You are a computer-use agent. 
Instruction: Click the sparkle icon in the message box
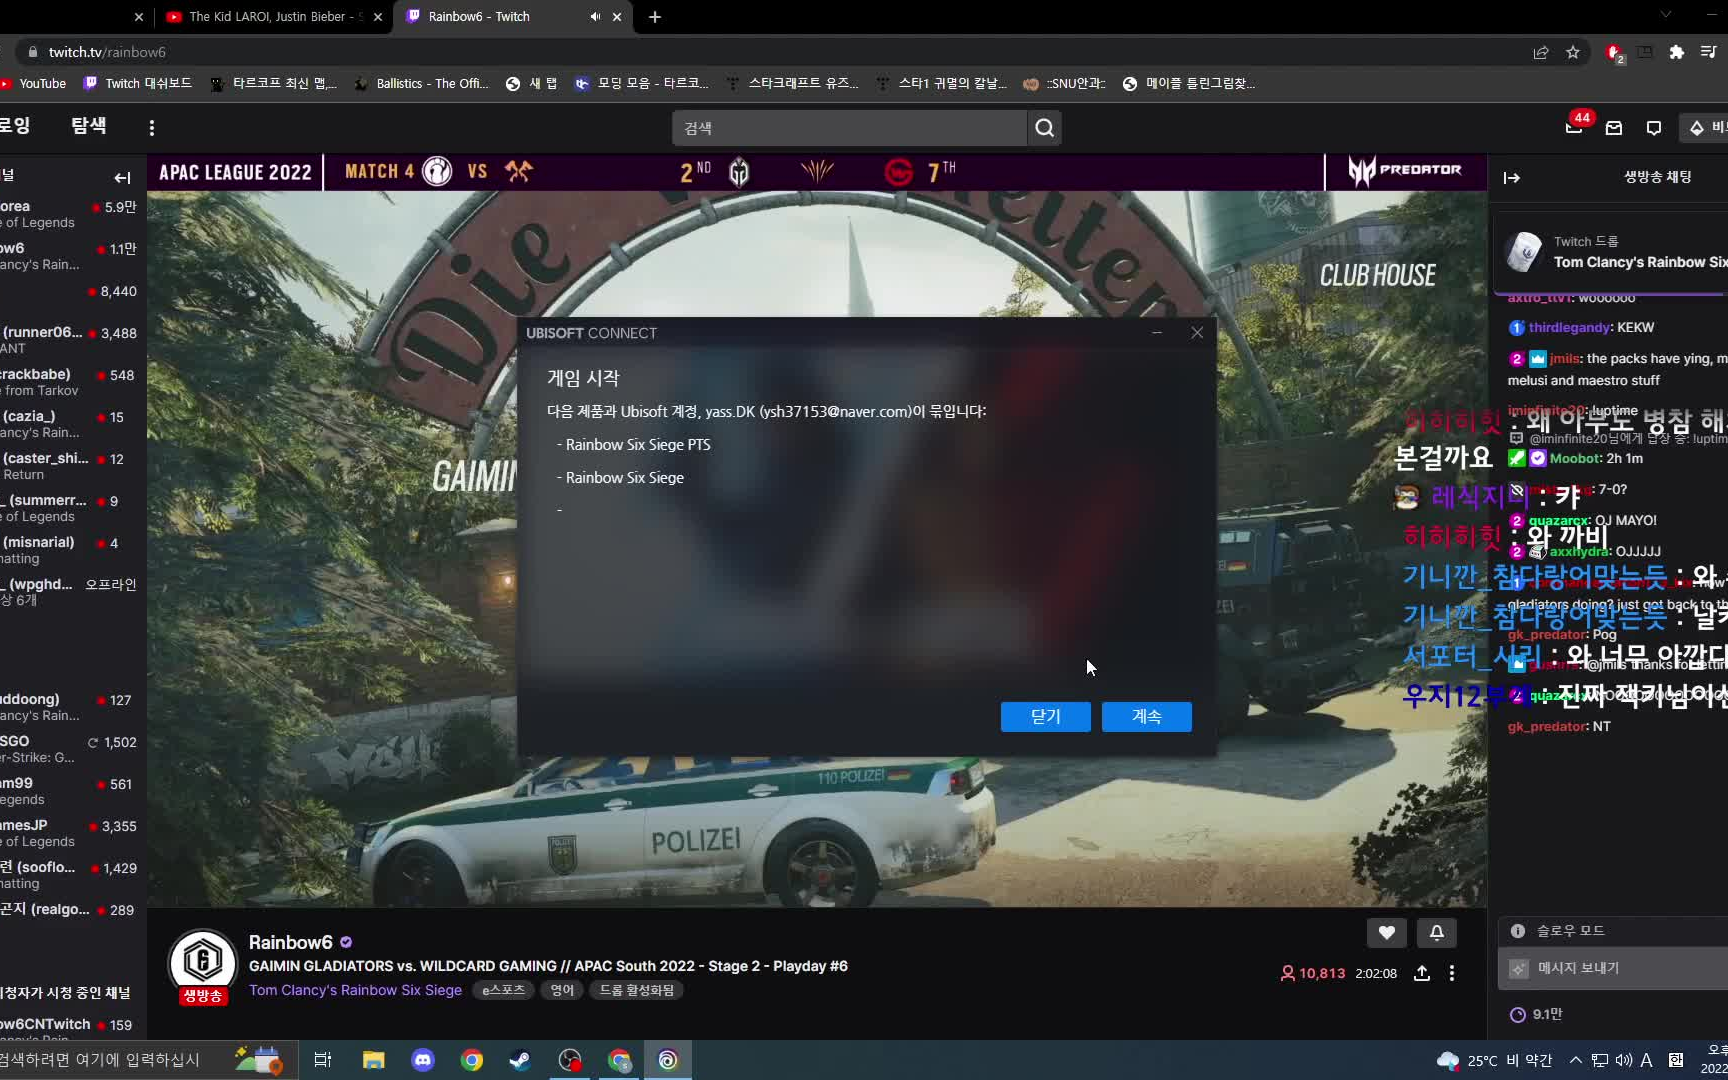[1519, 968]
